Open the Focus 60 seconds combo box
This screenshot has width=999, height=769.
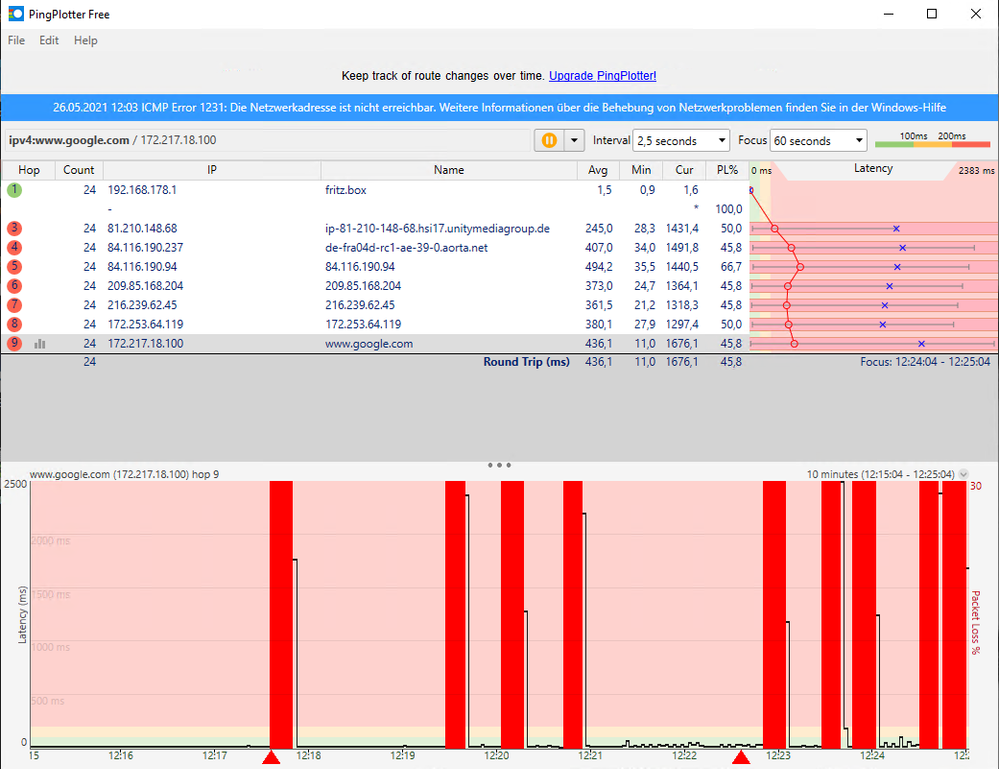[819, 140]
